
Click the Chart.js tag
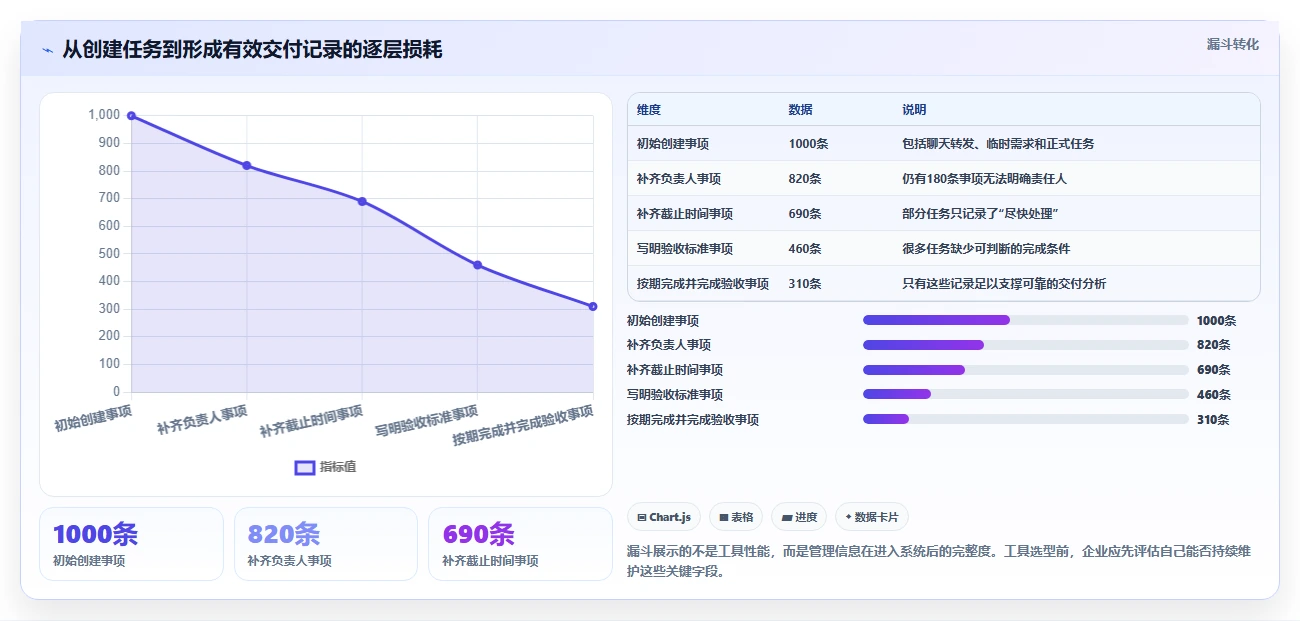coord(665,517)
